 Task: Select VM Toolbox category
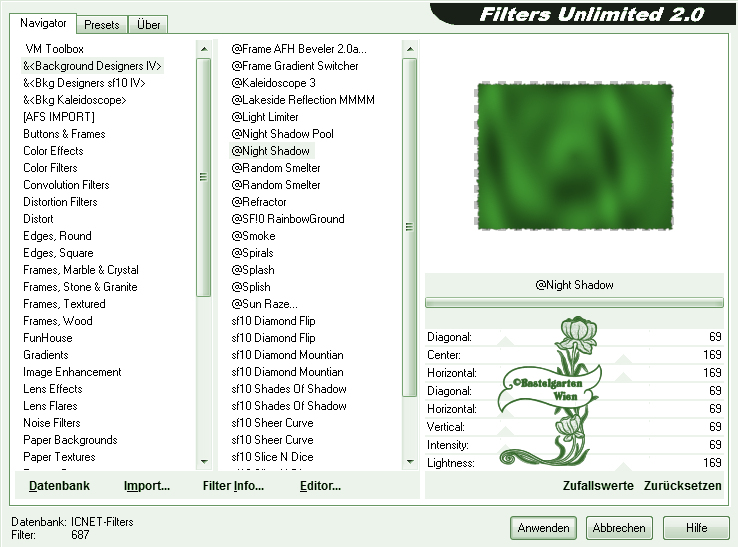(55, 49)
